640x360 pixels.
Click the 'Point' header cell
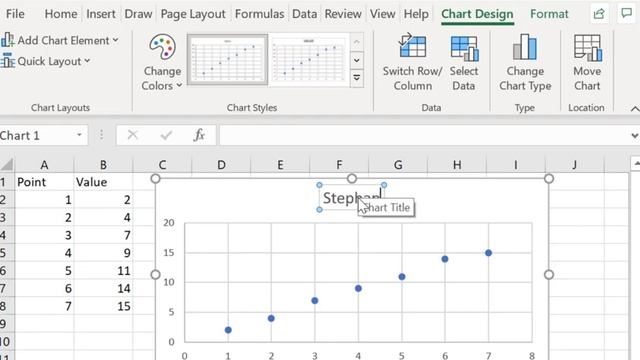point(44,182)
